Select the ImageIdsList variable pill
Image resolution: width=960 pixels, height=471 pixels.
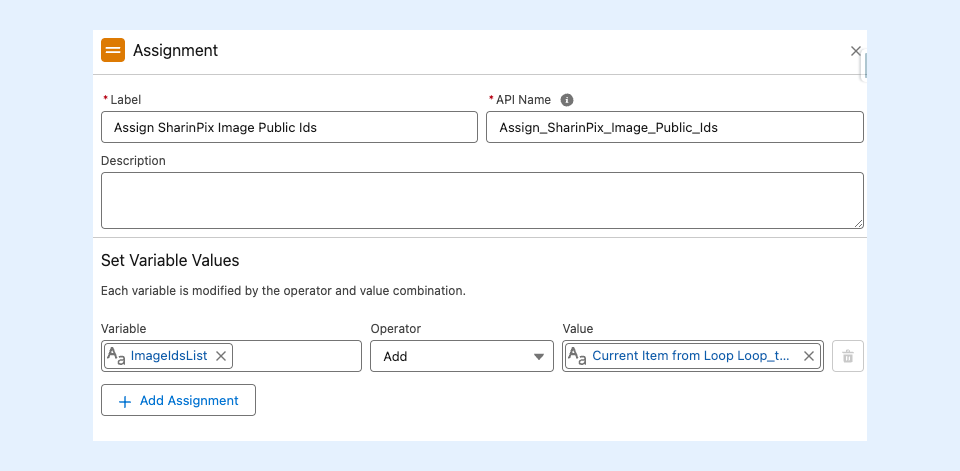point(170,356)
